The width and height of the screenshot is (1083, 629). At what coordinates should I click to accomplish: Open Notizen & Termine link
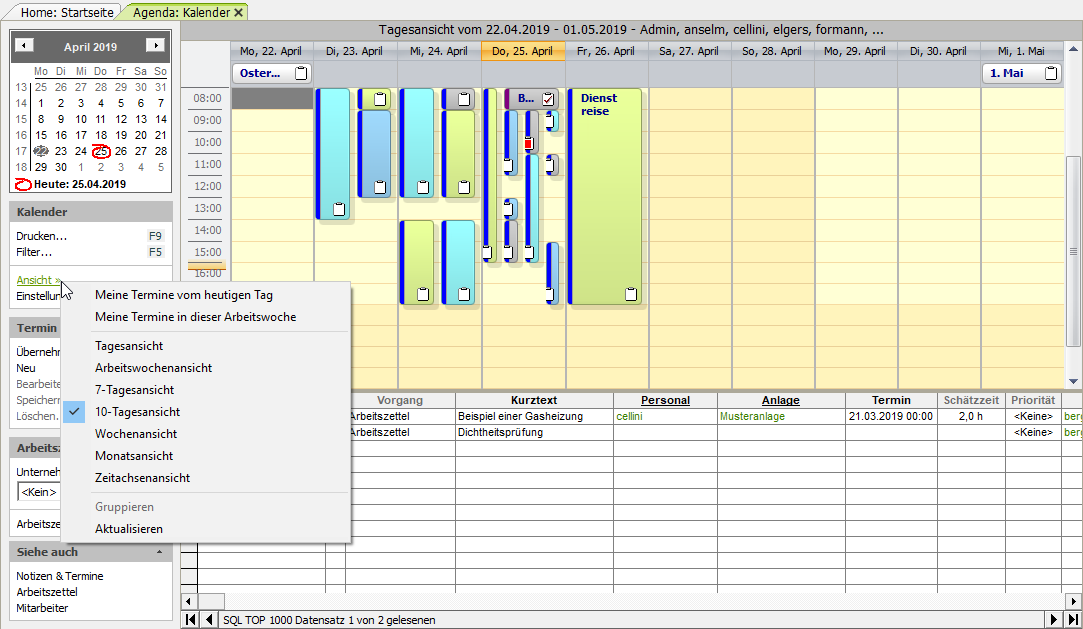59,576
